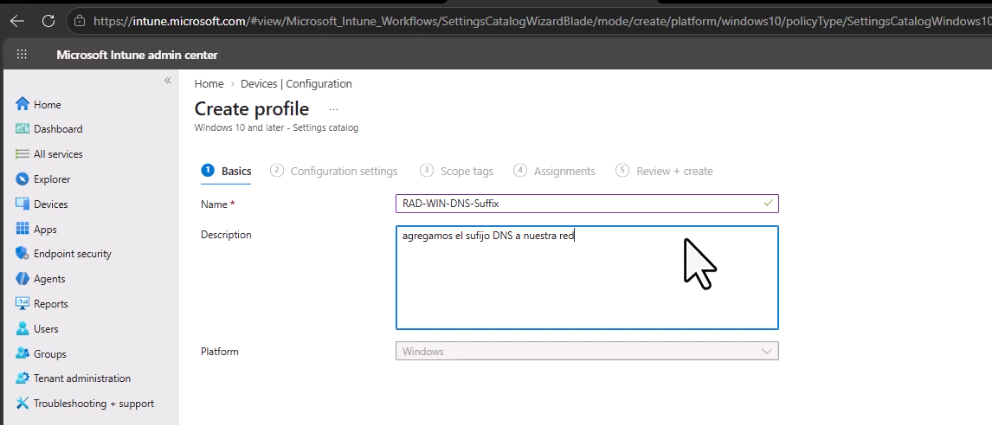Screen dimensions: 992x425
Task: Follow the Devices | Configuration breadcrumb
Action: (x=296, y=84)
